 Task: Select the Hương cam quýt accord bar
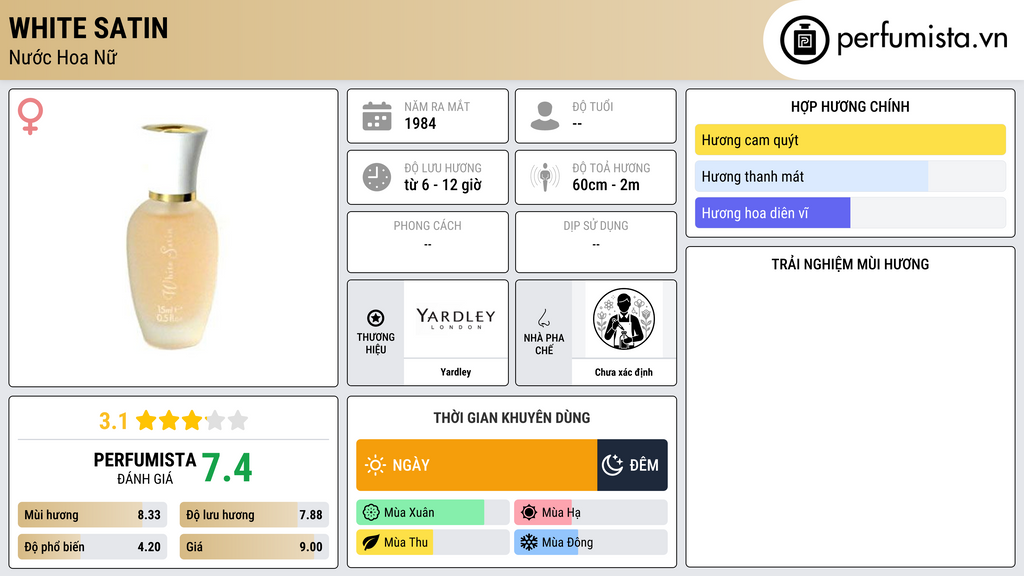(x=850, y=140)
